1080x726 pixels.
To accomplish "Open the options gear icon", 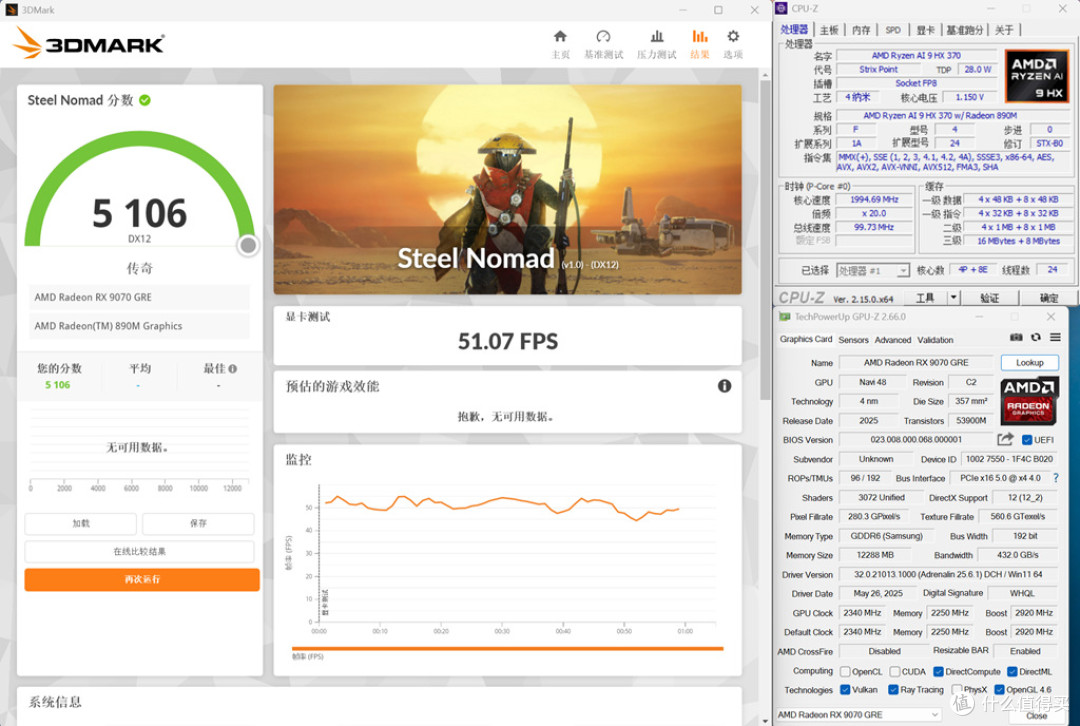I will [733, 37].
